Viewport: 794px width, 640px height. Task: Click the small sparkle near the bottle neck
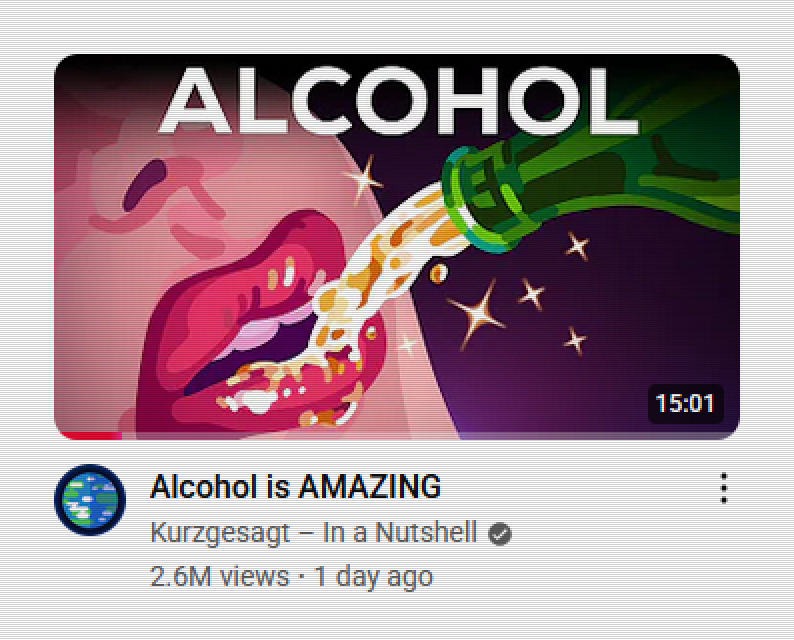[x=577, y=246]
